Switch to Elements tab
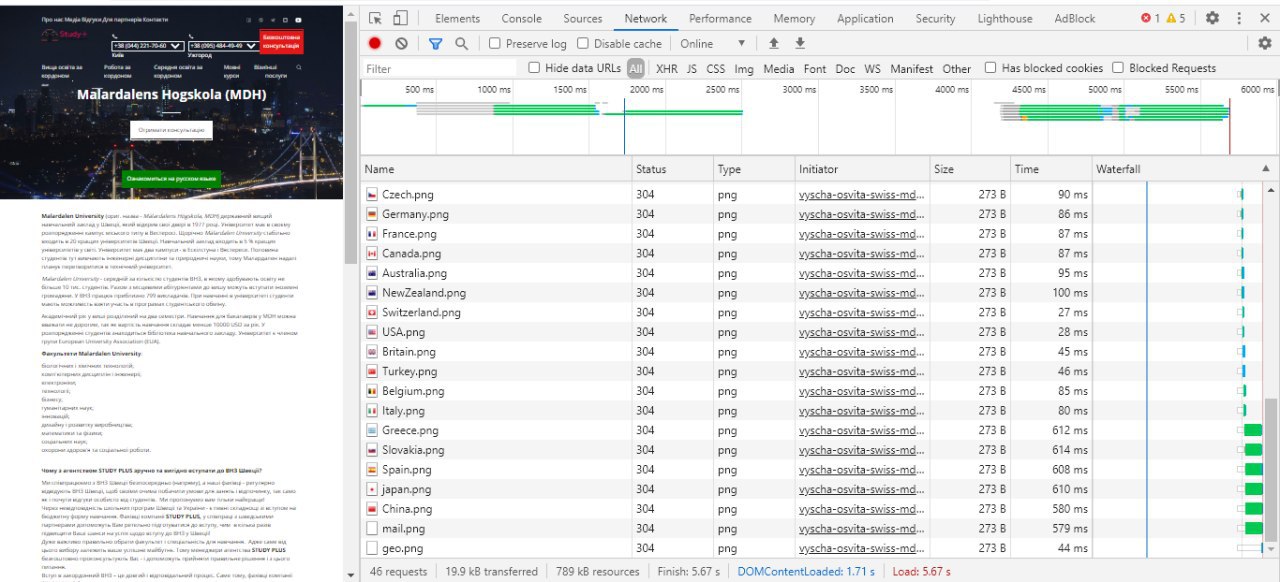The height and width of the screenshot is (582, 1280). [457, 18]
